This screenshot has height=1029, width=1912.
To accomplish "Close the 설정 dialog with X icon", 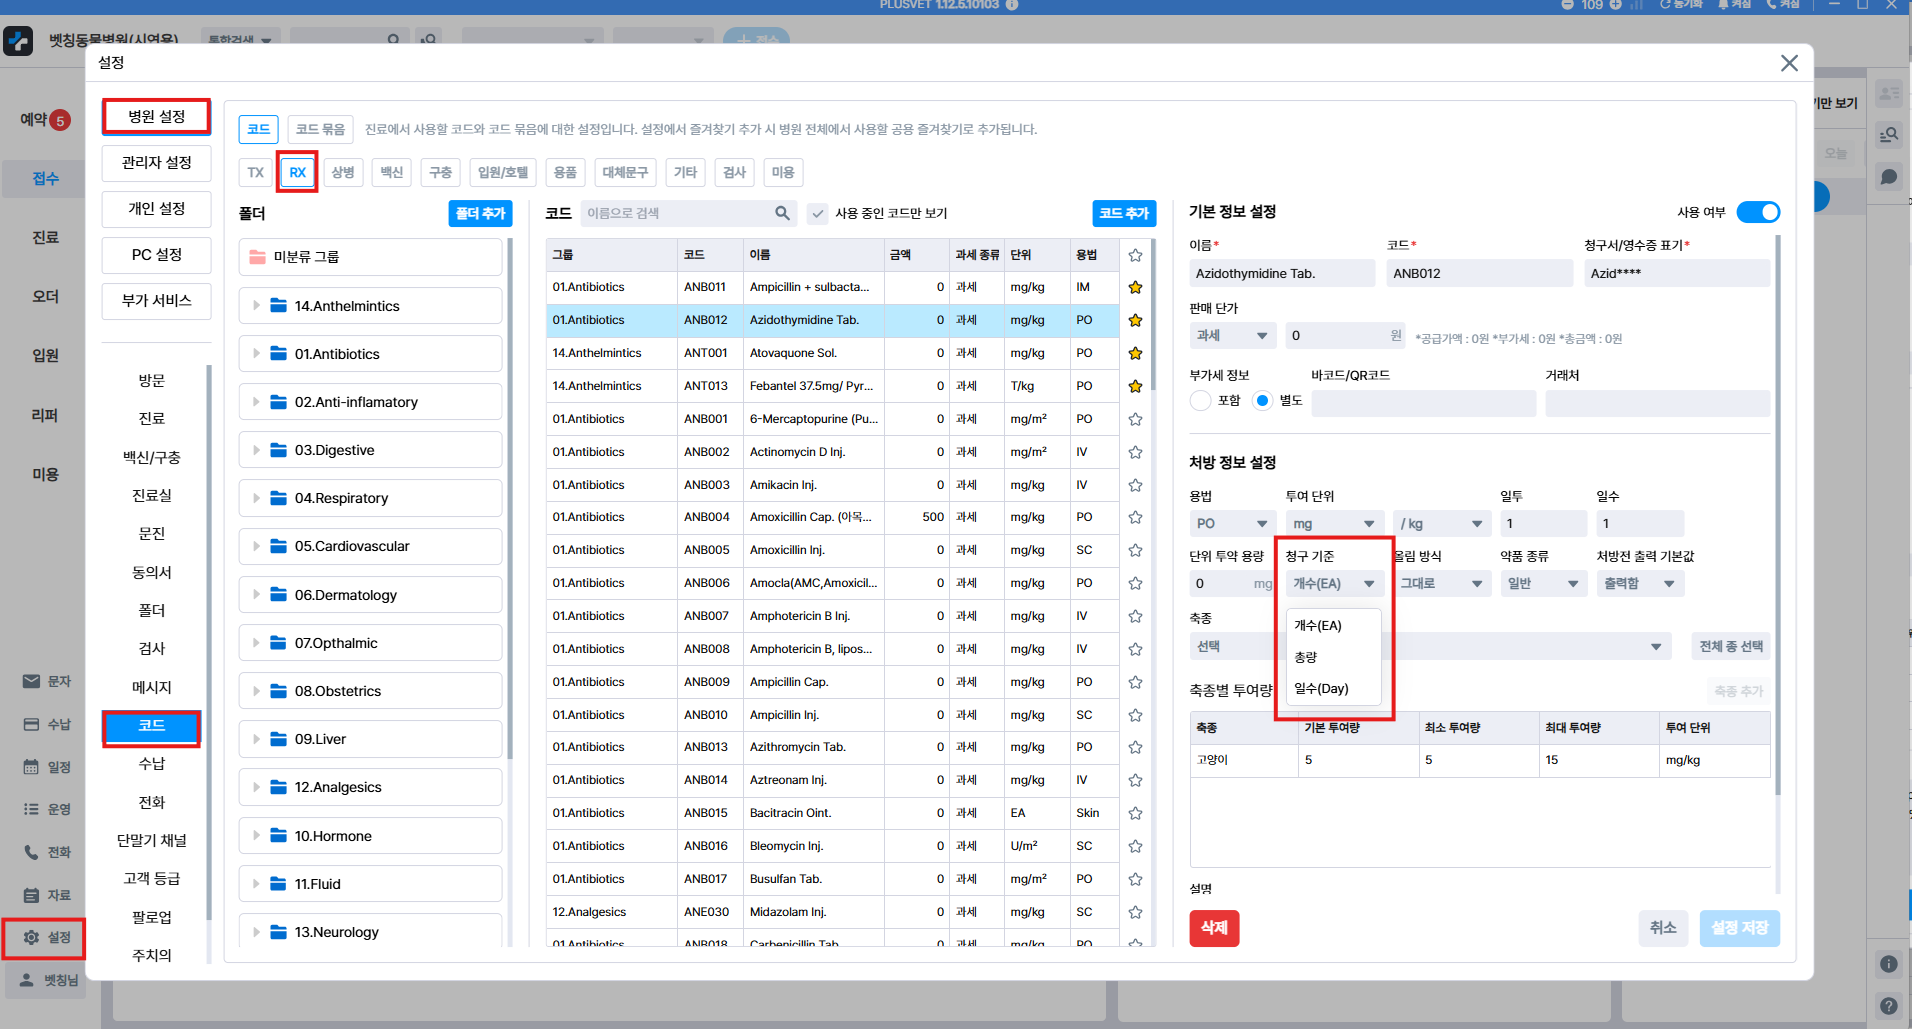I will 1789,63.
